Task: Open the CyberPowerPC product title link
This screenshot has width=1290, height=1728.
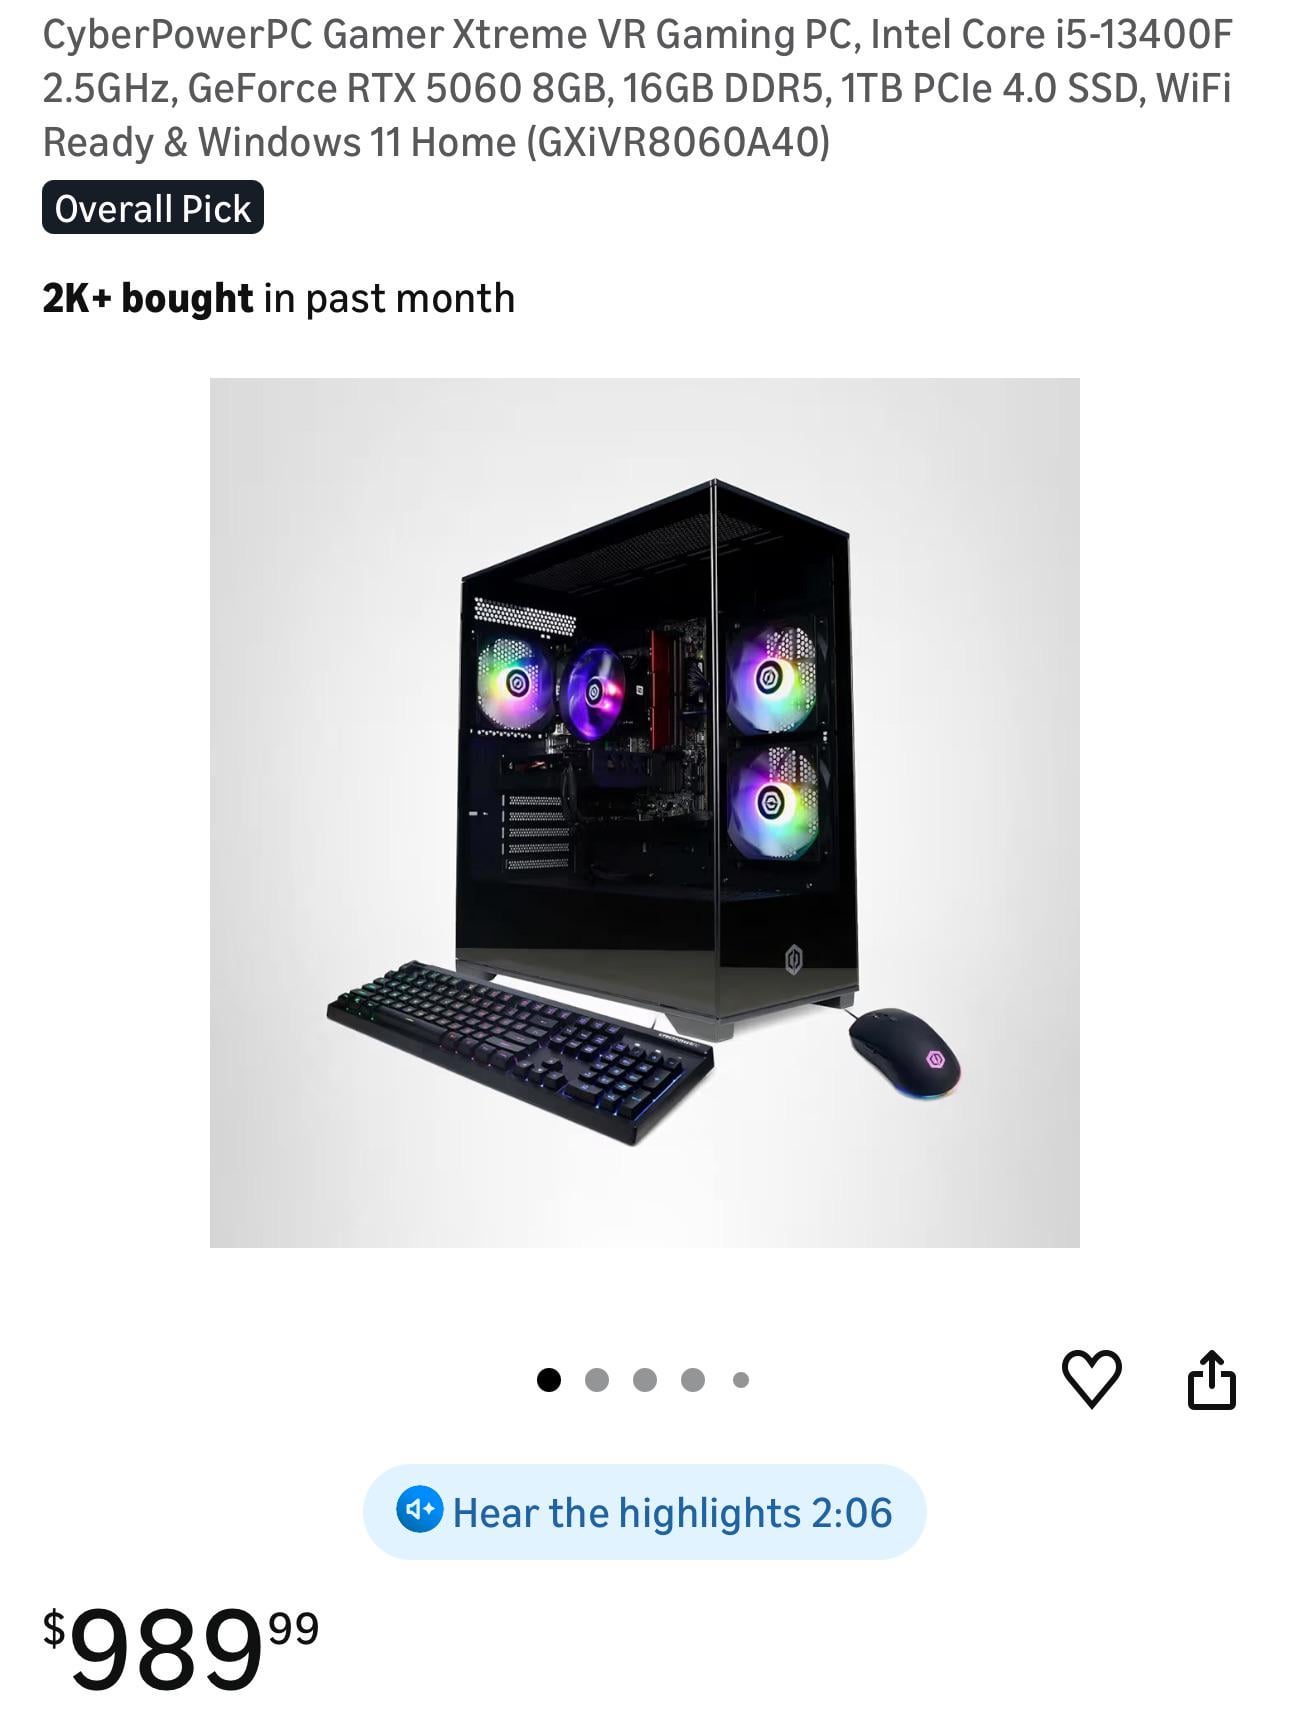Action: point(637,88)
